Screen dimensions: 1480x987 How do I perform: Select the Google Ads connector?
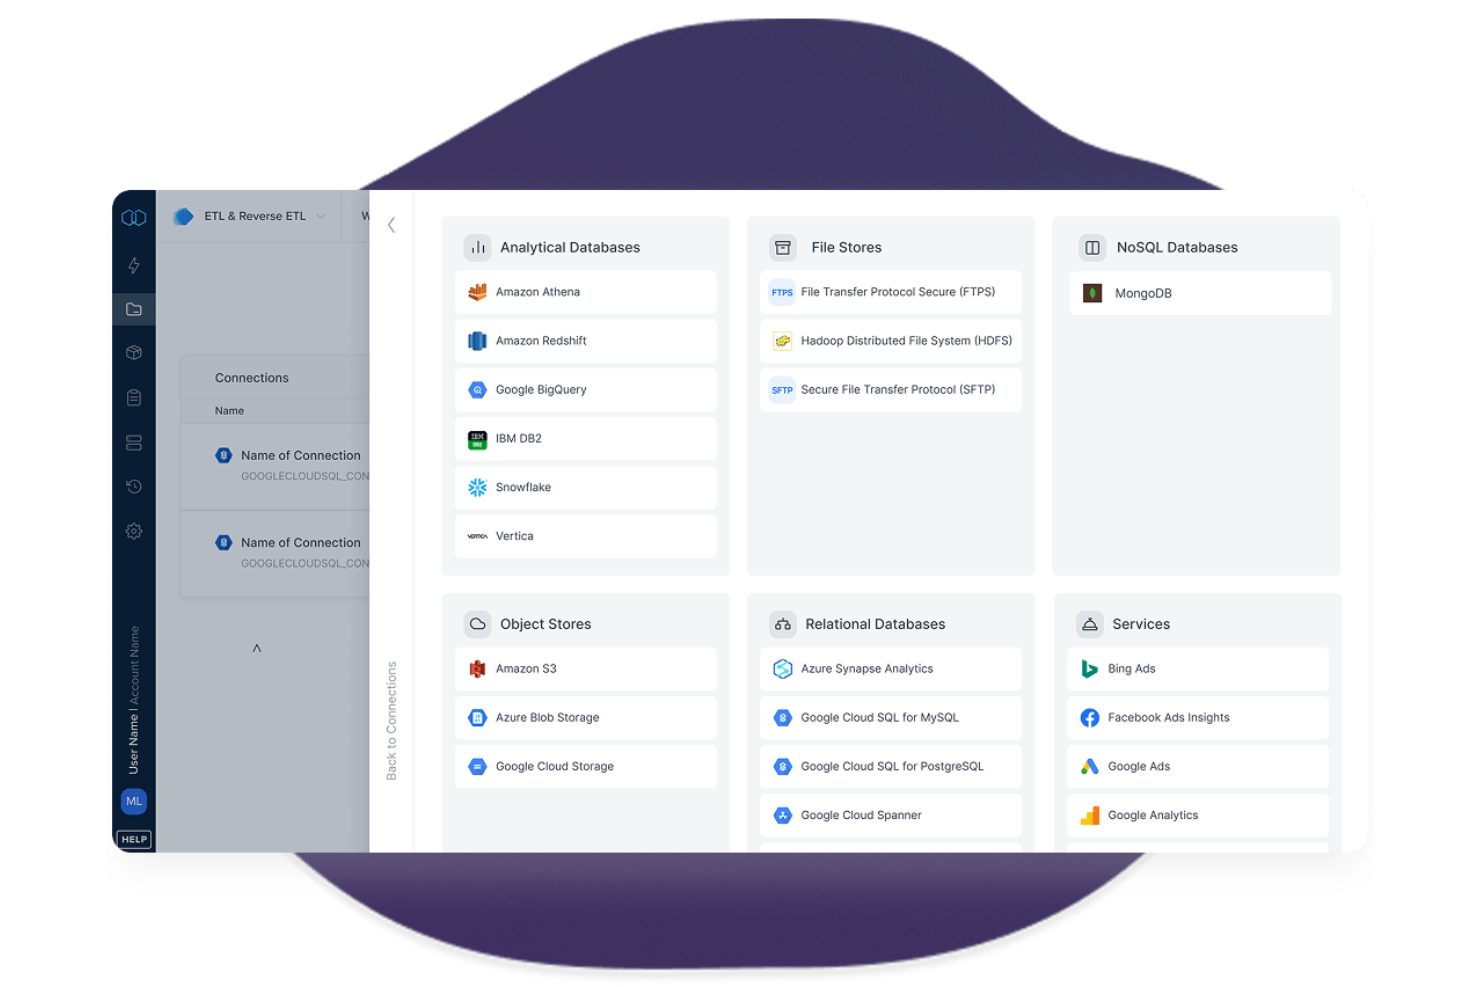(1197, 767)
